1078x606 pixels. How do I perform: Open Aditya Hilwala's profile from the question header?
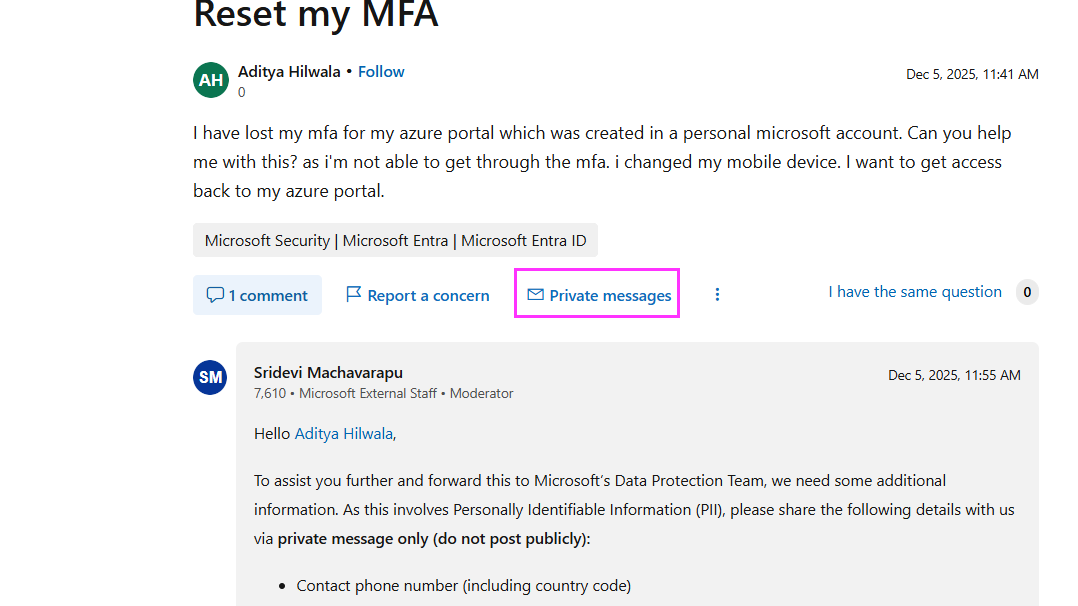pos(289,71)
